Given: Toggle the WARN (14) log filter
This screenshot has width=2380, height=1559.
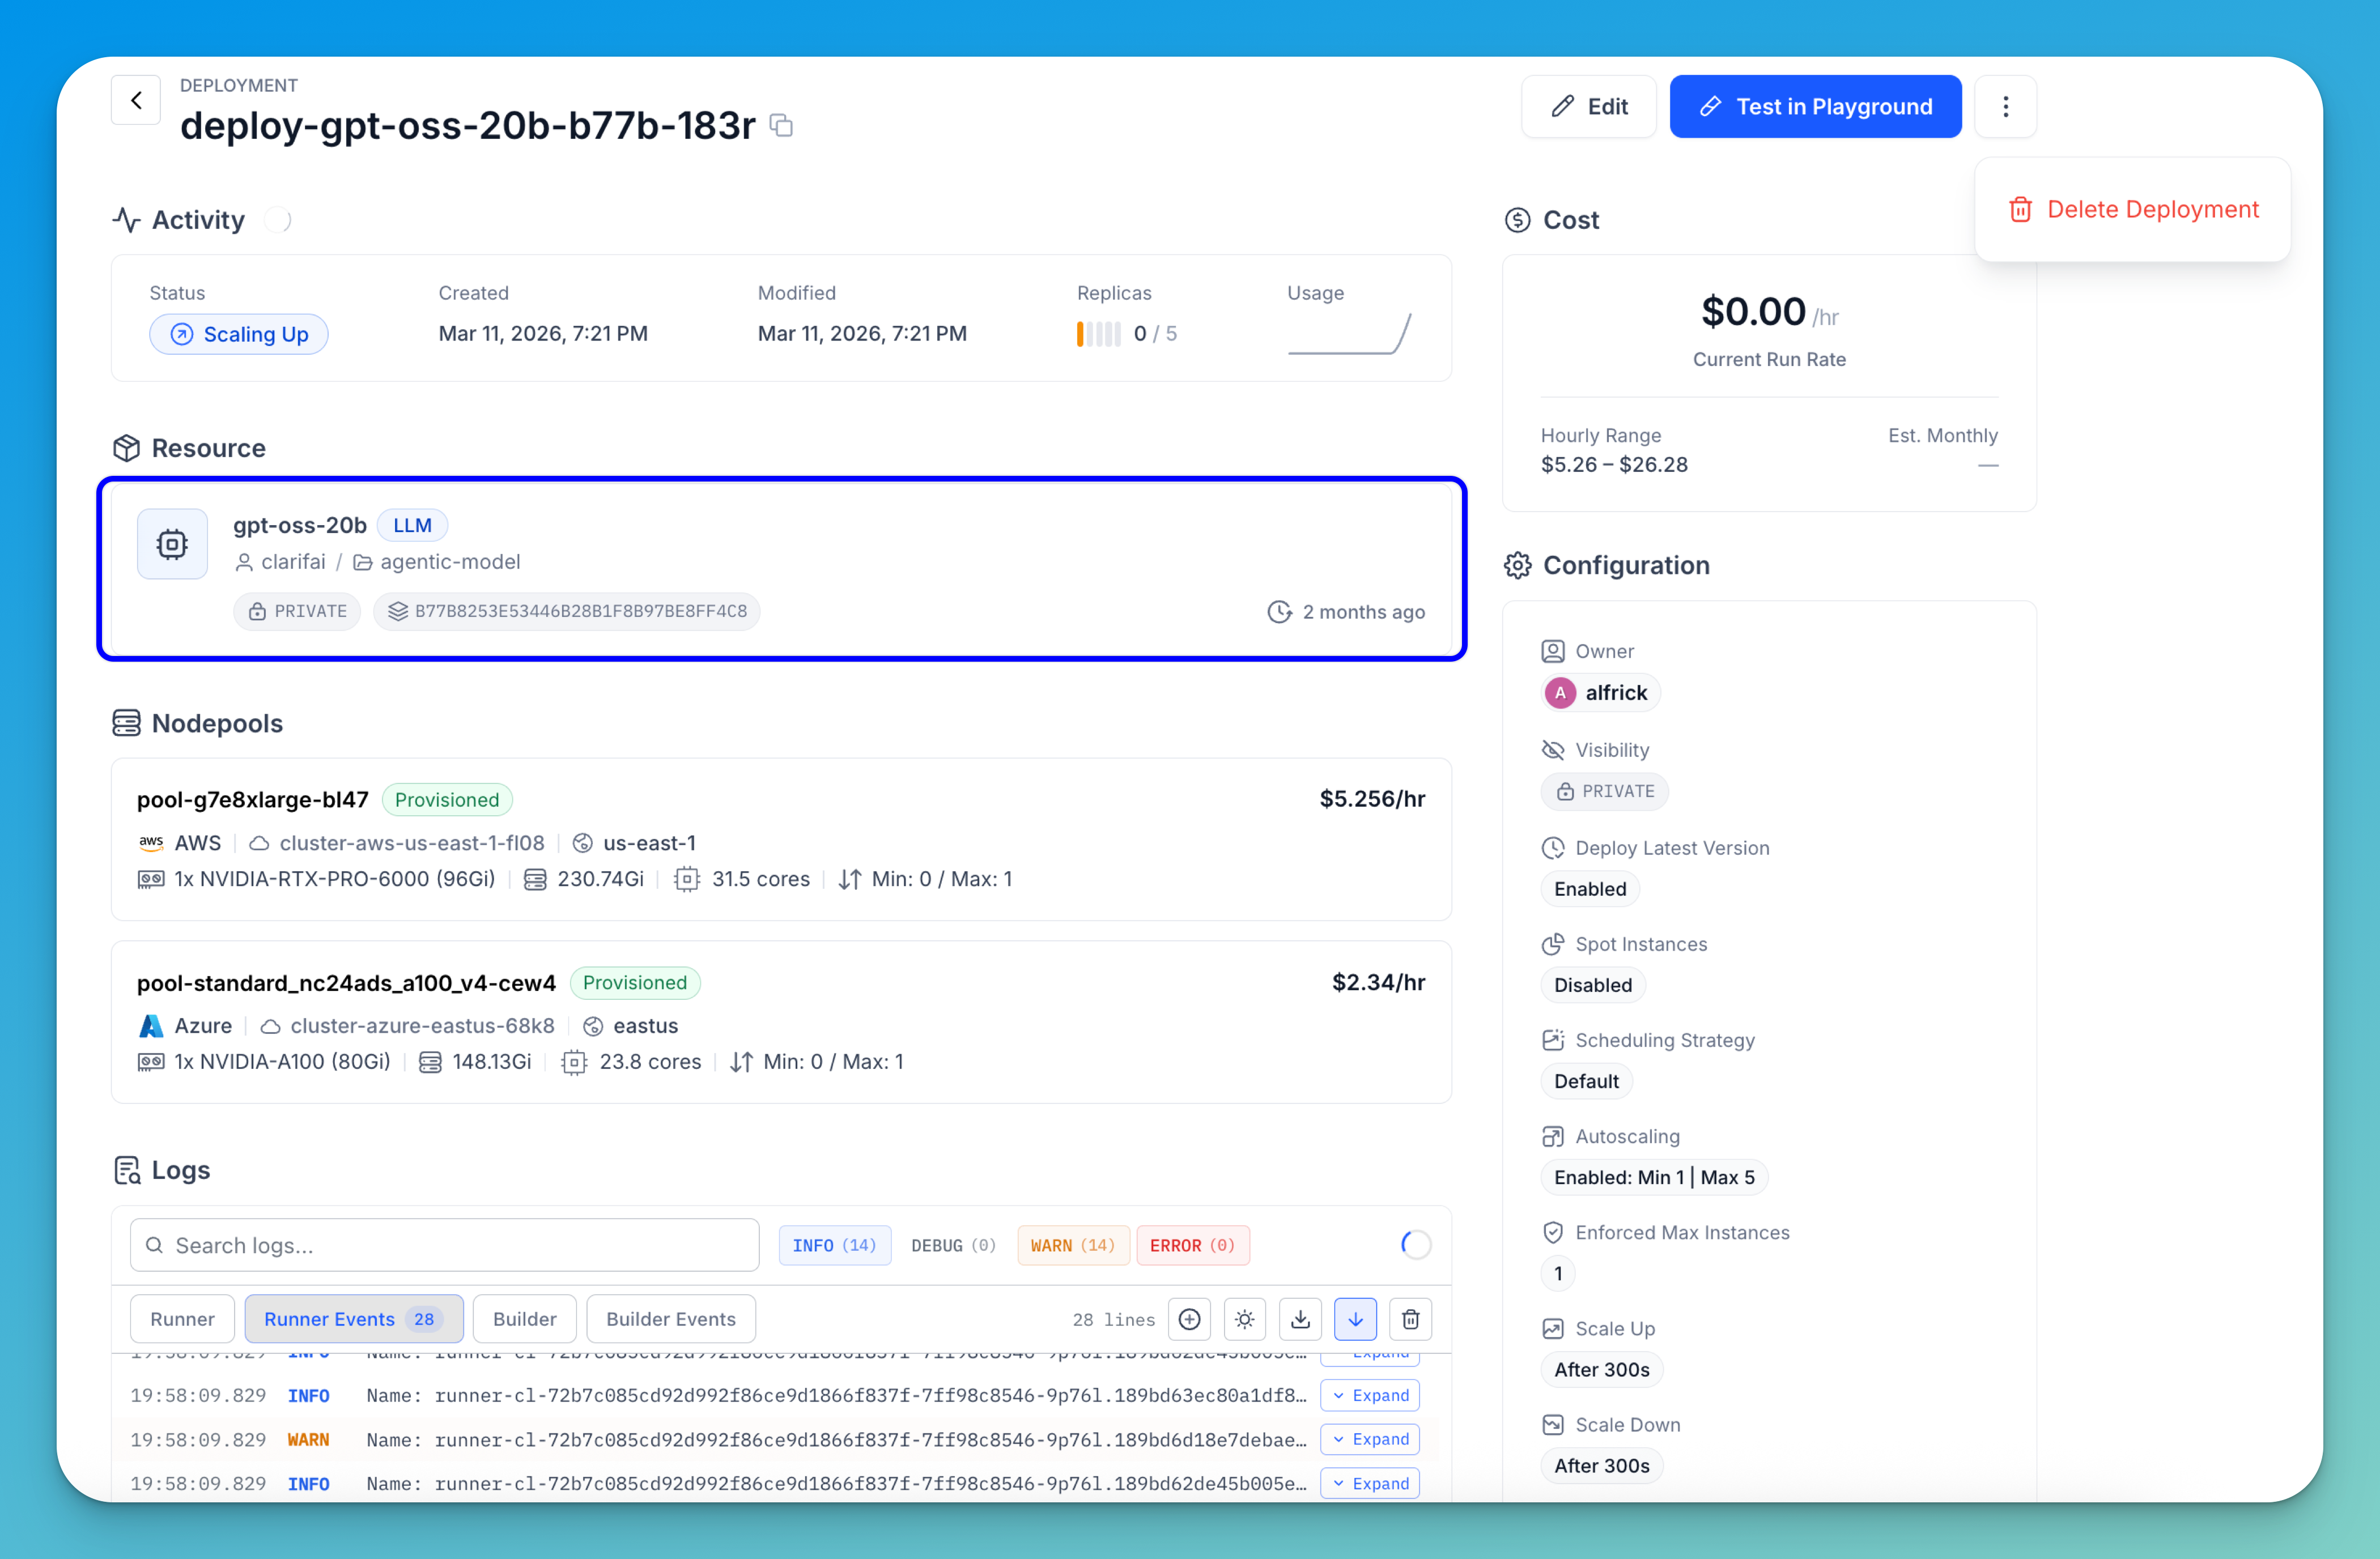Looking at the screenshot, I should (x=1072, y=1245).
